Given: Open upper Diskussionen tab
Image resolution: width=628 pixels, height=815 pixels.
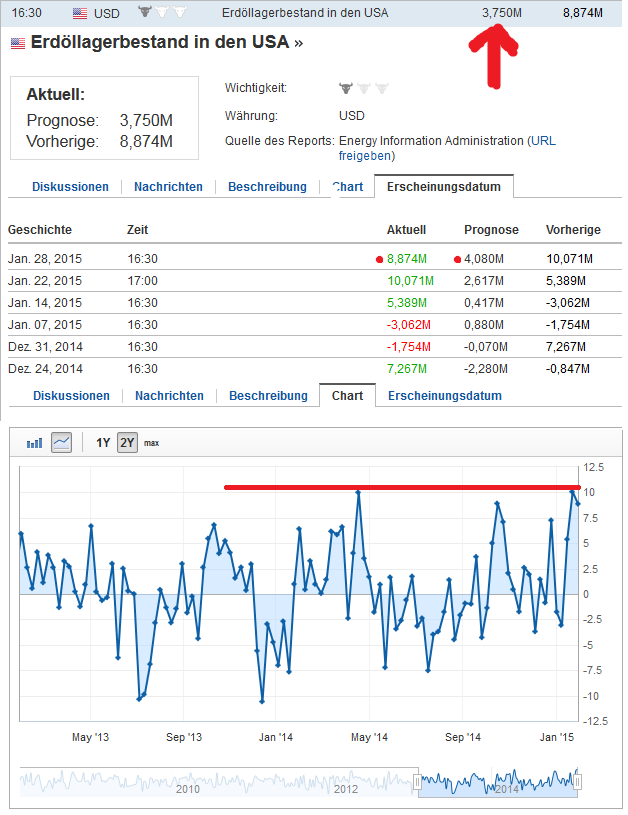Looking at the screenshot, I should (70, 187).
